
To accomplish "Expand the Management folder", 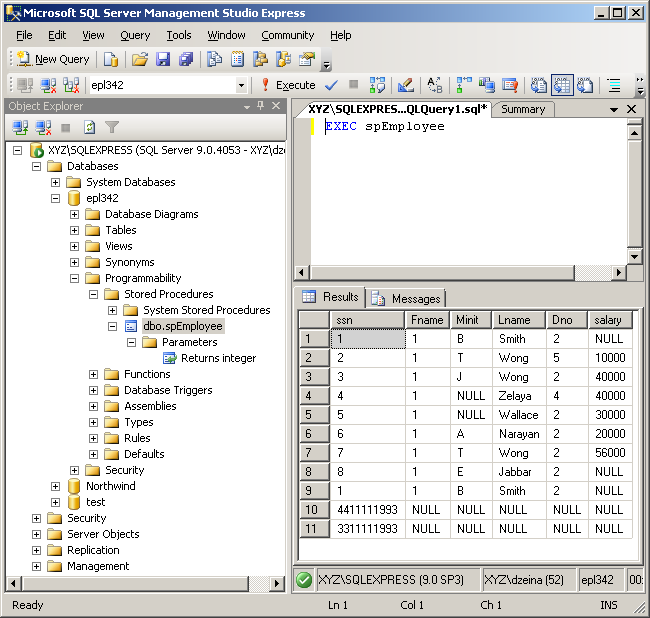I will (x=36, y=566).
